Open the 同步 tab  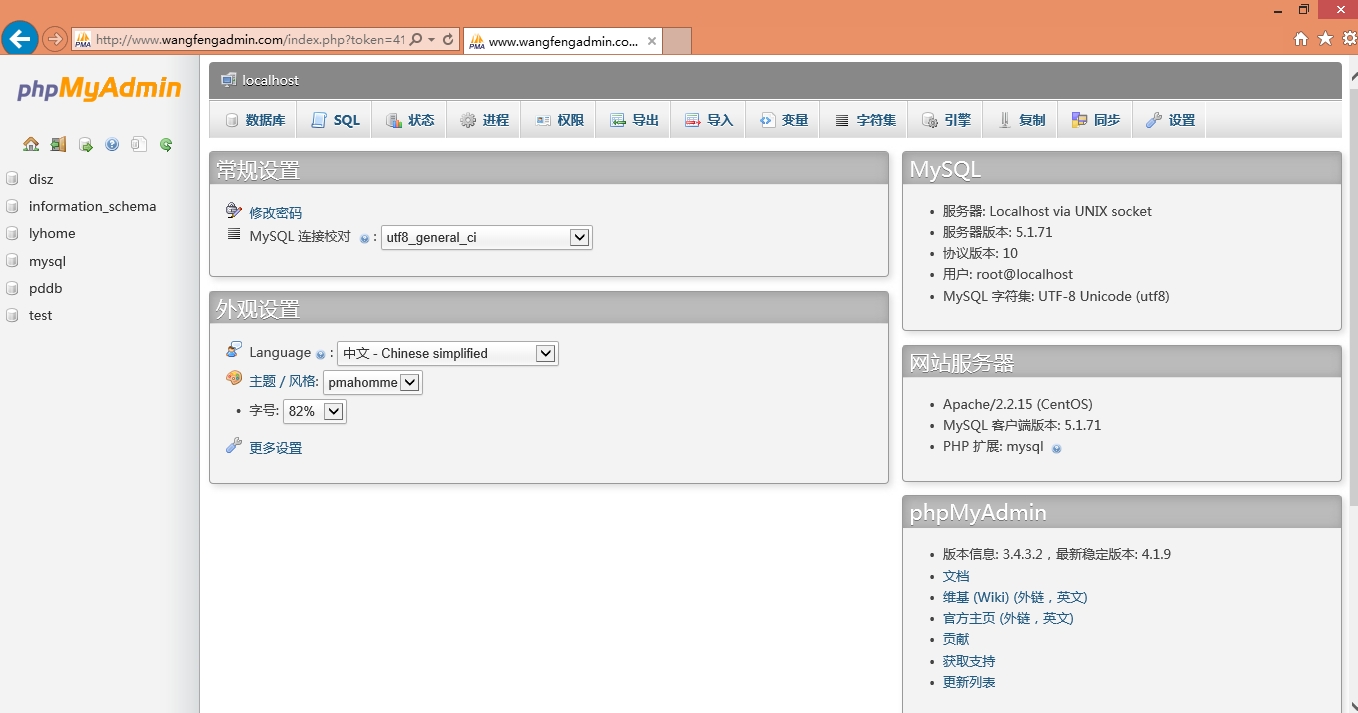pos(1095,120)
